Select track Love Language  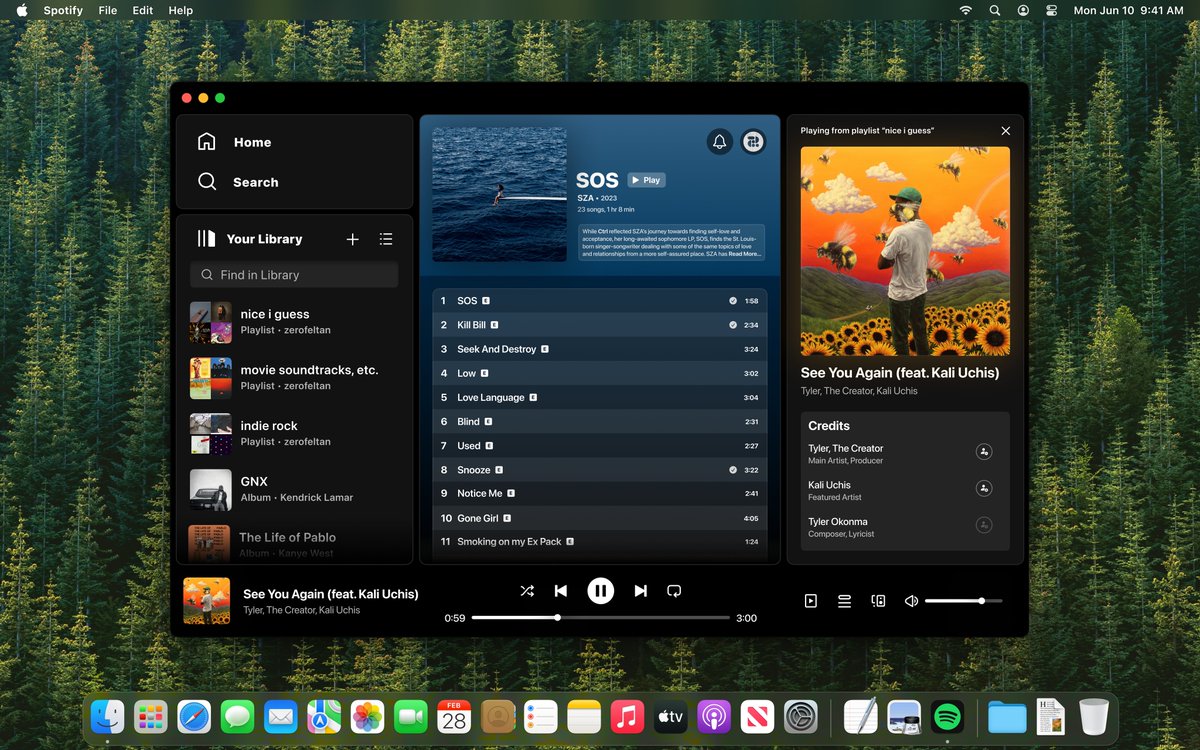(600, 397)
